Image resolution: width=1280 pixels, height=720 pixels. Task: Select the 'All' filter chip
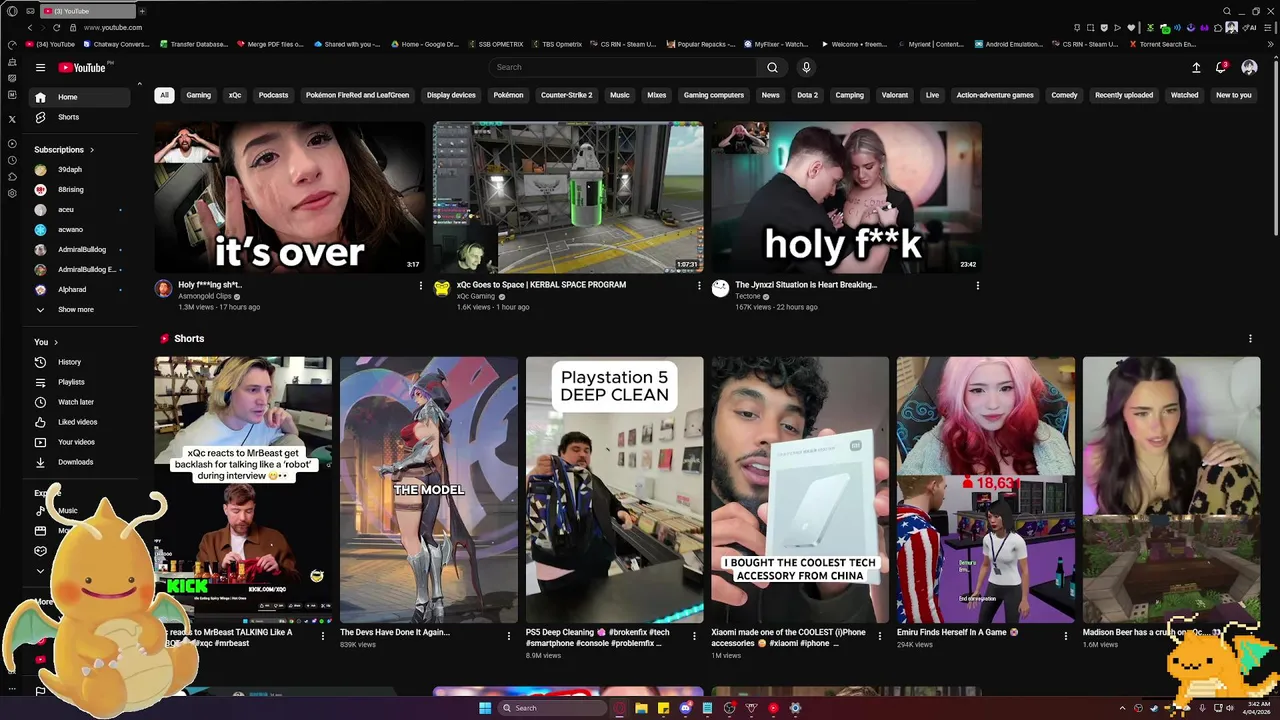point(164,95)
